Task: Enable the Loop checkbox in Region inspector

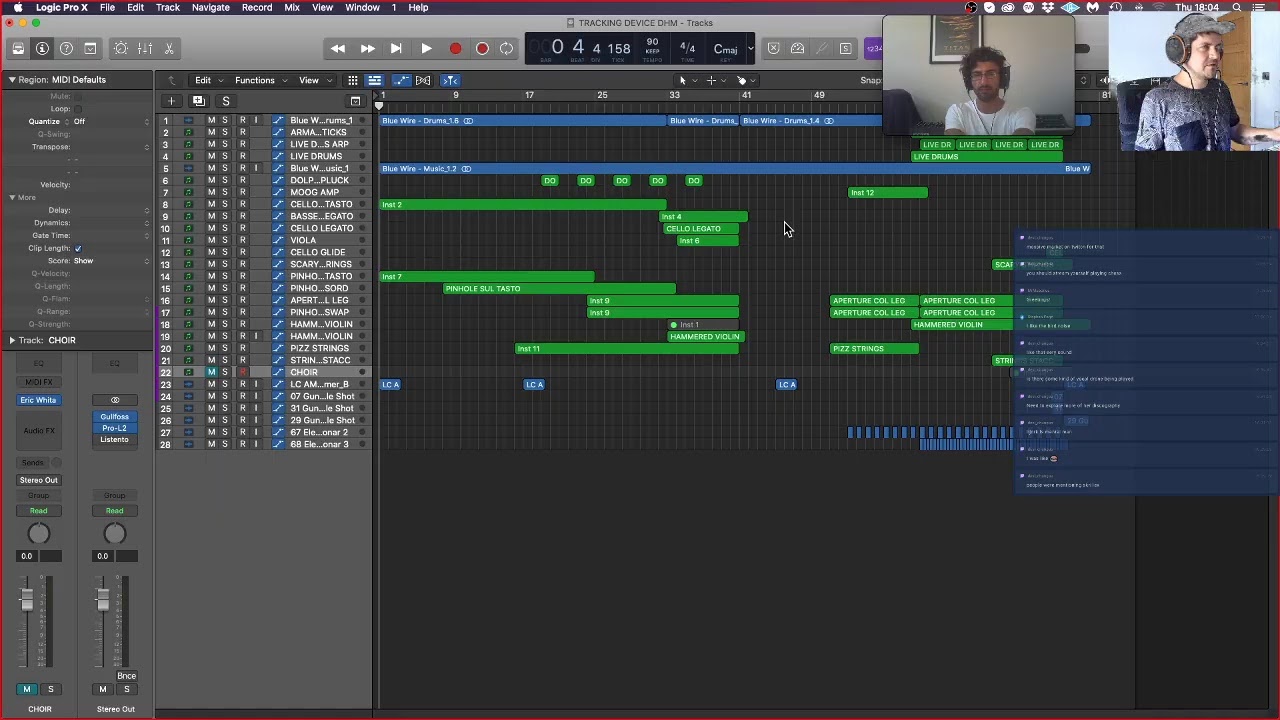Action: tap(78, 108)
